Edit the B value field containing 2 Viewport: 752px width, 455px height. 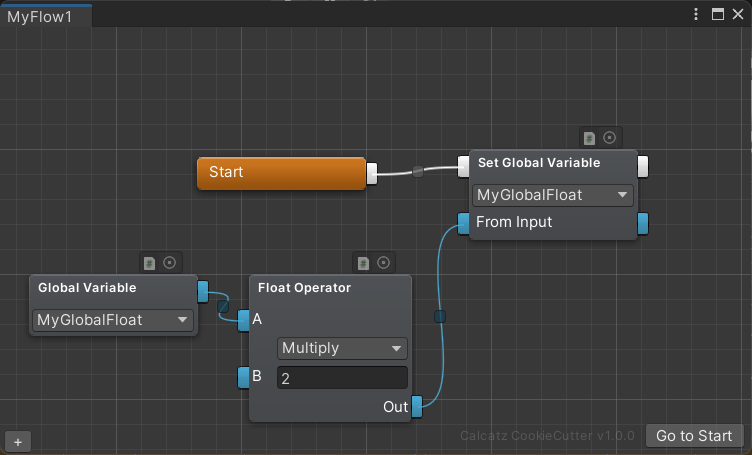click(x=342, y=378)
